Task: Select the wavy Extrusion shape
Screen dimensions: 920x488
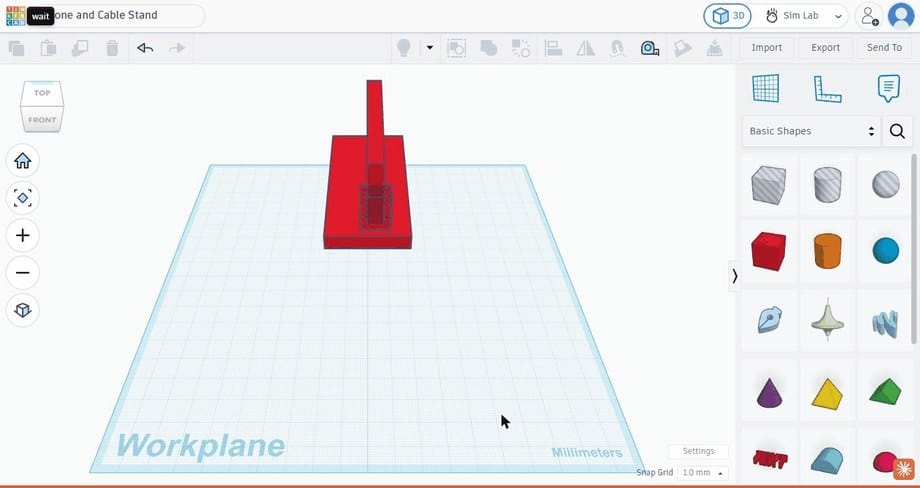Action: click(x=885, y=324)
